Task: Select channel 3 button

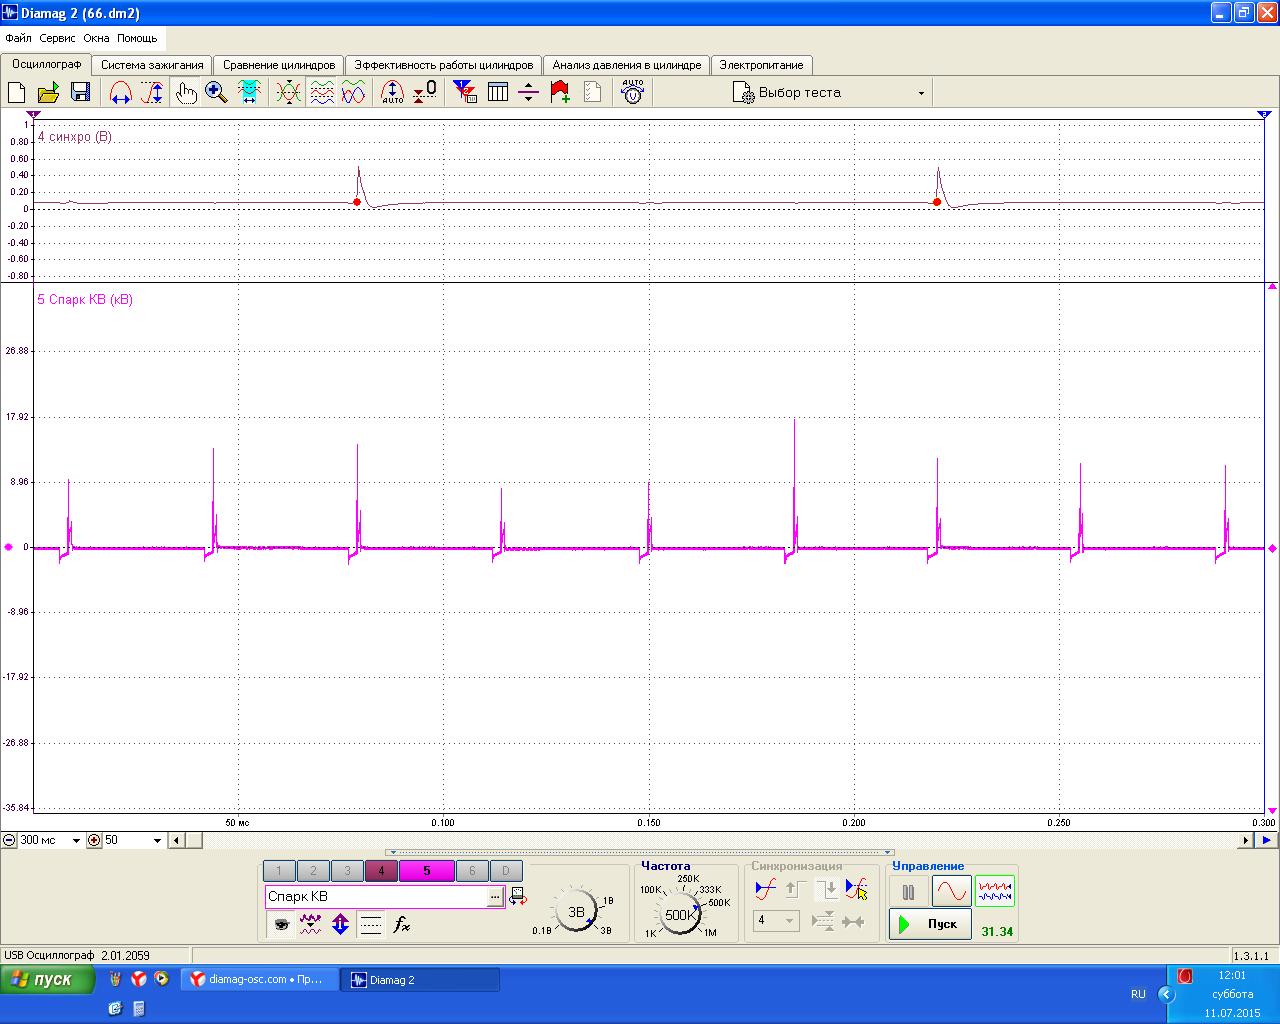Action: click(x=347, y=871)
